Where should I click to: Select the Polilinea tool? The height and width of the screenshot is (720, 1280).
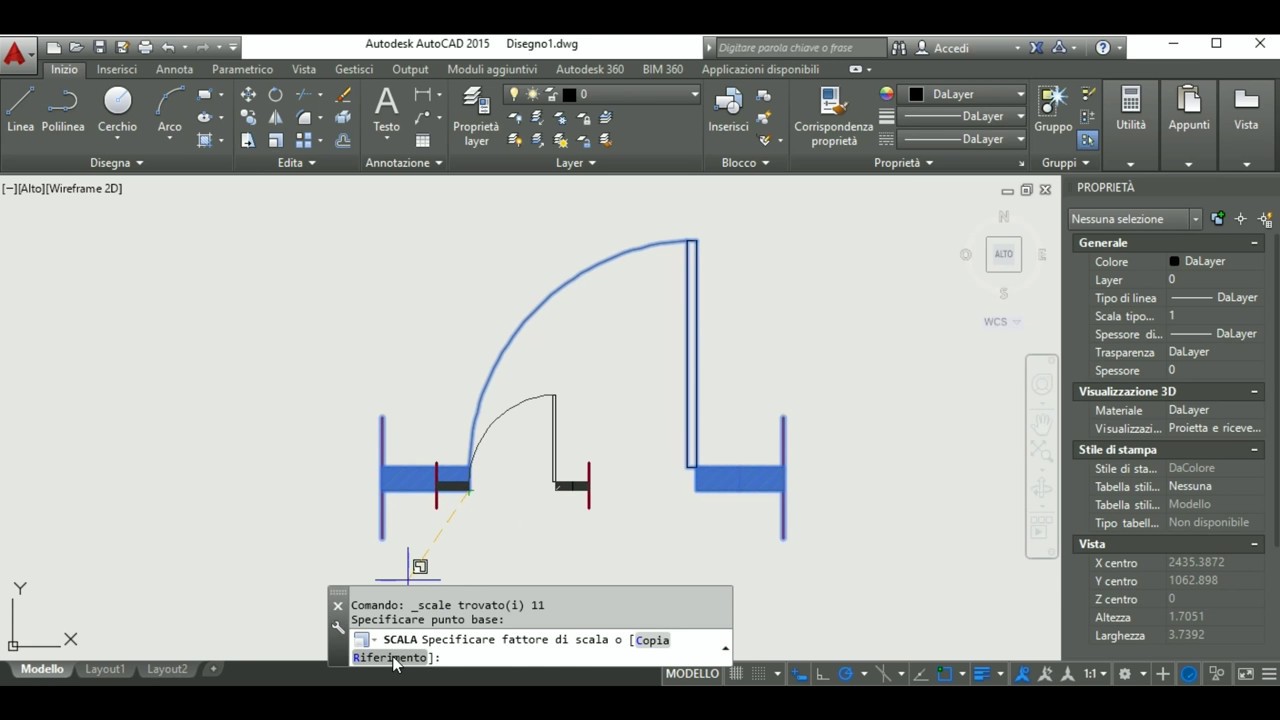(x=63, y=110)
